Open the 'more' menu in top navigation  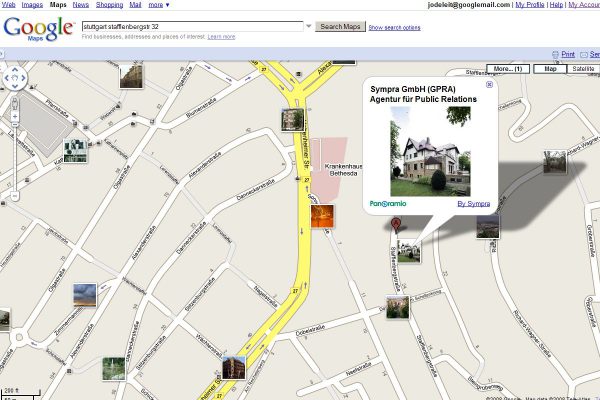tap(156, 5)
